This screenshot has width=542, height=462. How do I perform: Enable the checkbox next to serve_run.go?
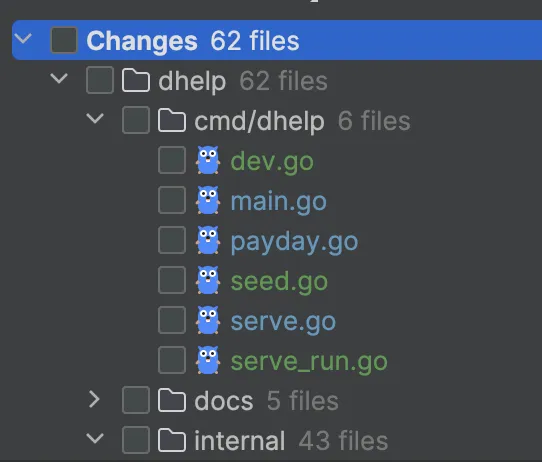172,361
